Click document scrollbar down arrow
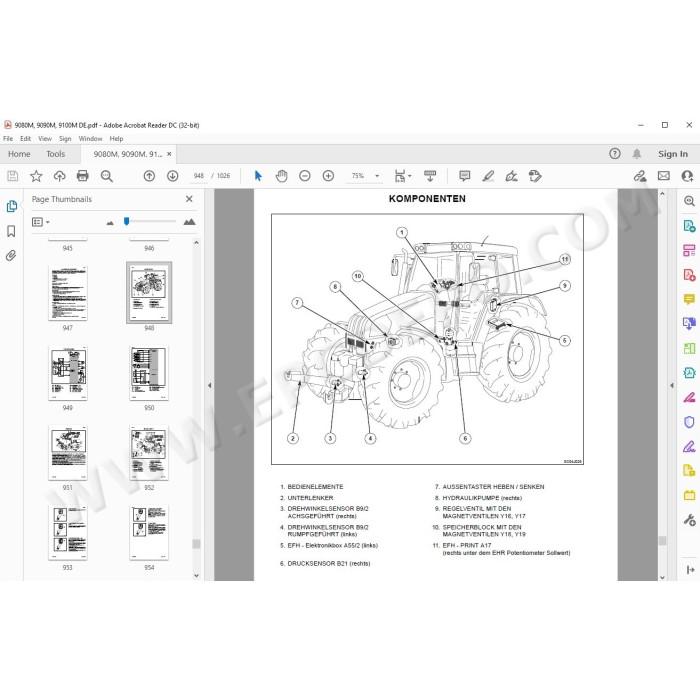This screenshot has height=700, width=700. (662, 577)
